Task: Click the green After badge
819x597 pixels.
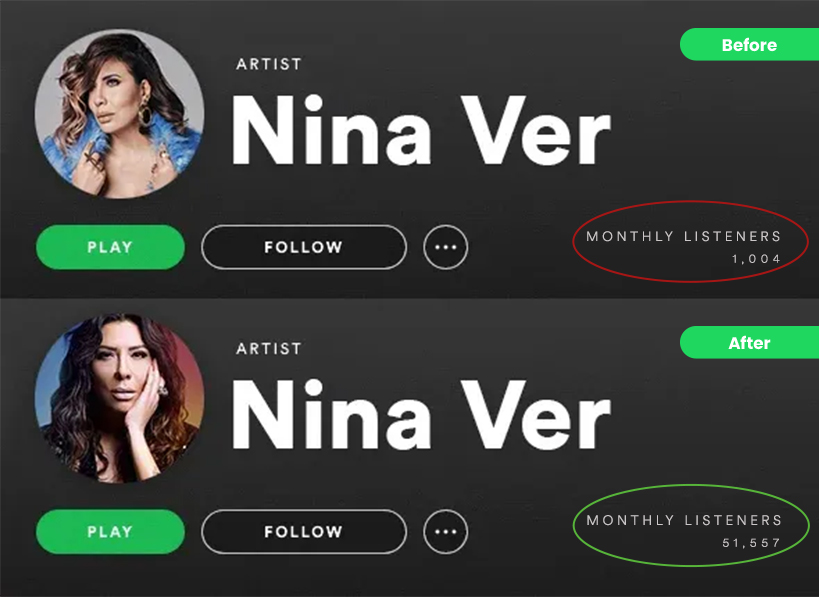Action: 750,343
